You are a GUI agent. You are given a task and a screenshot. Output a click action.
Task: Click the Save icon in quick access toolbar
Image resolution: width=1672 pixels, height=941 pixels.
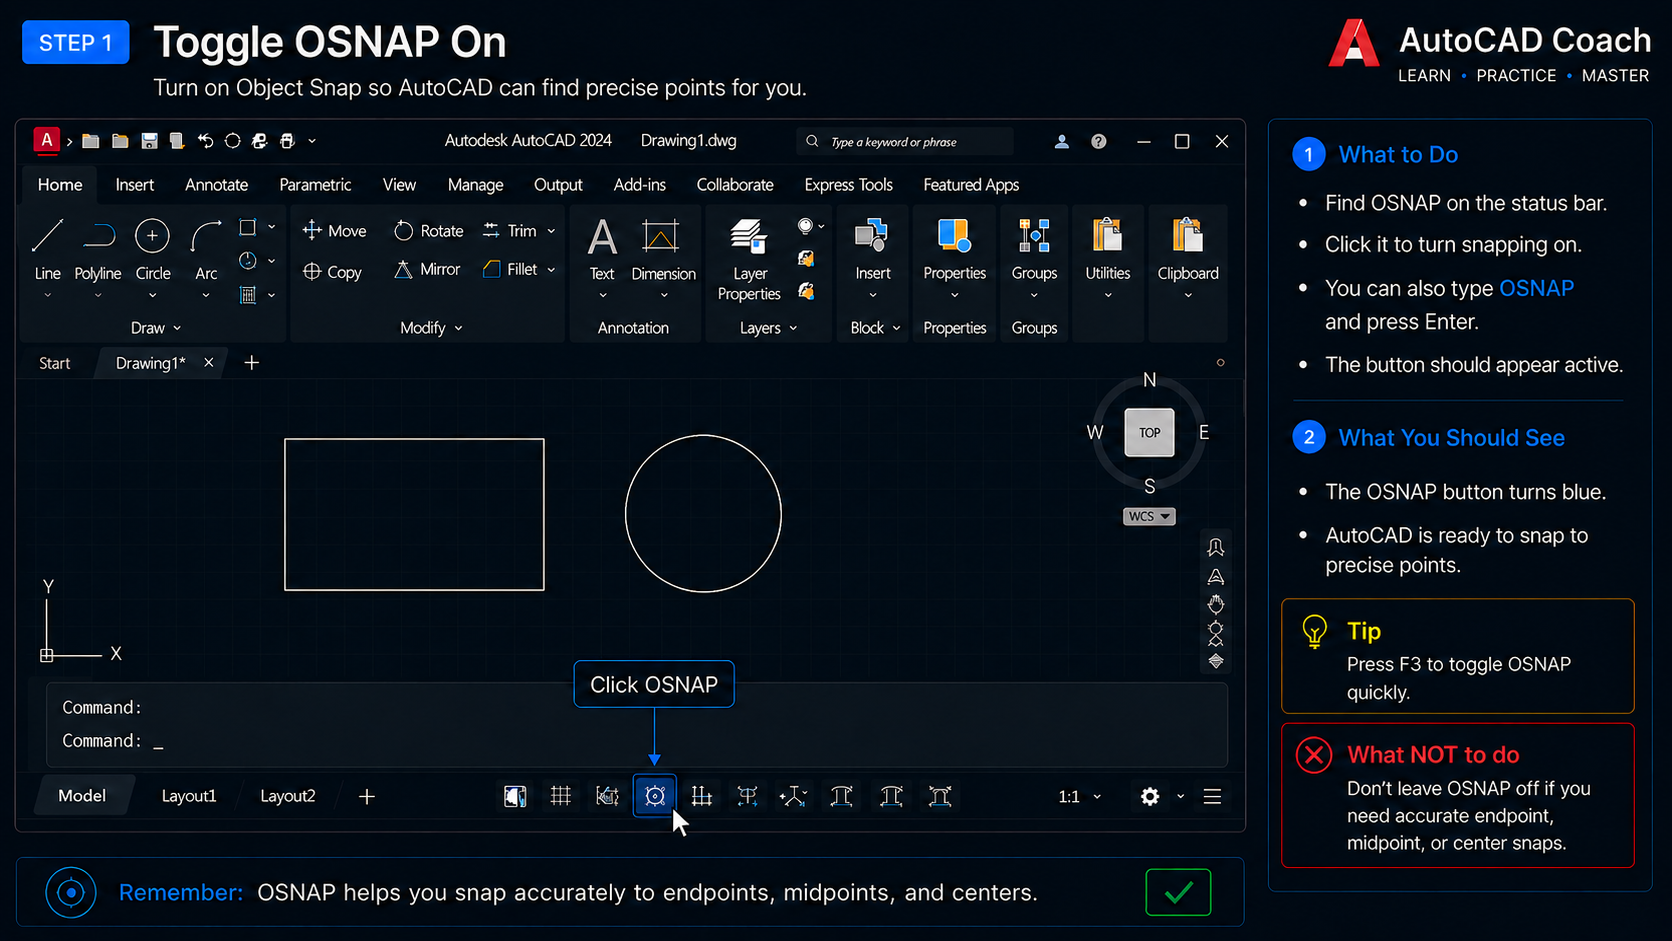tap(149, 141)
